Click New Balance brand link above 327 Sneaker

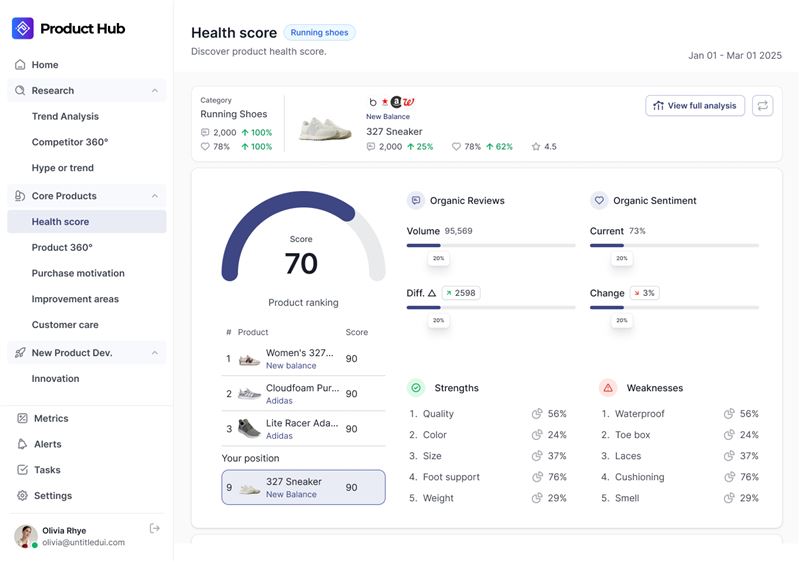coord(388,117)
